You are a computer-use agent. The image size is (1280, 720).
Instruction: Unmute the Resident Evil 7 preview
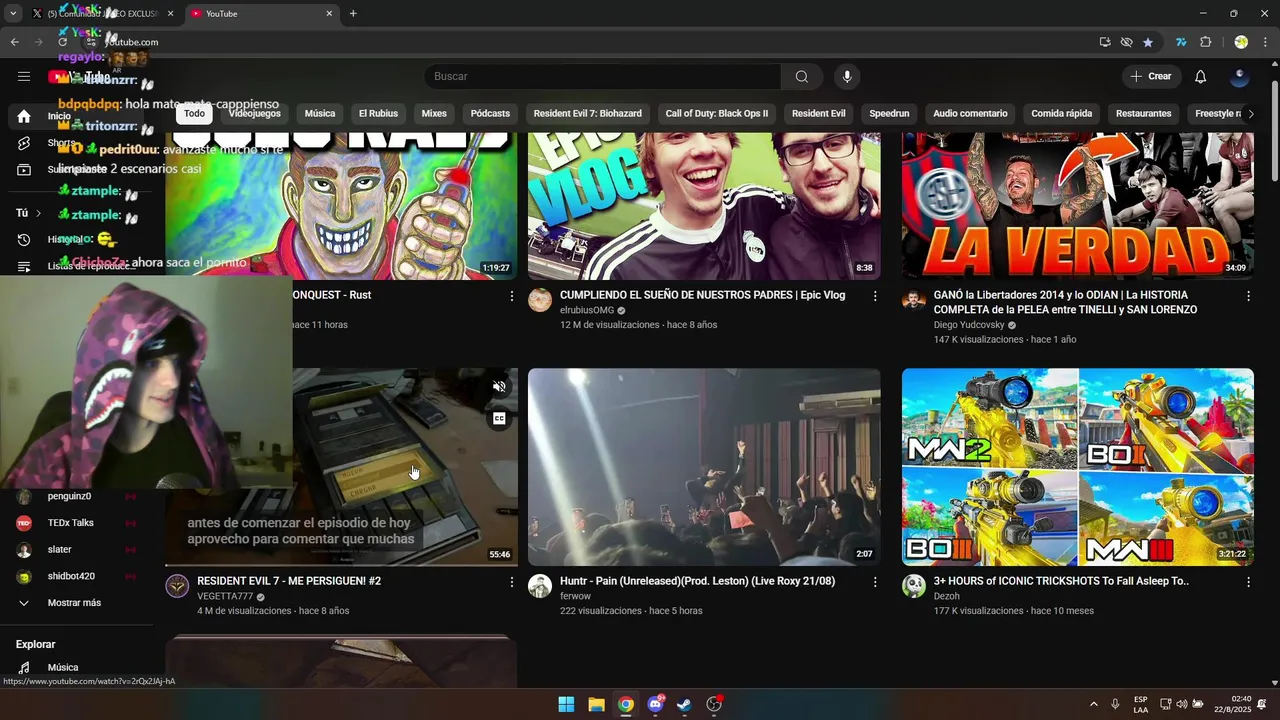499,387
